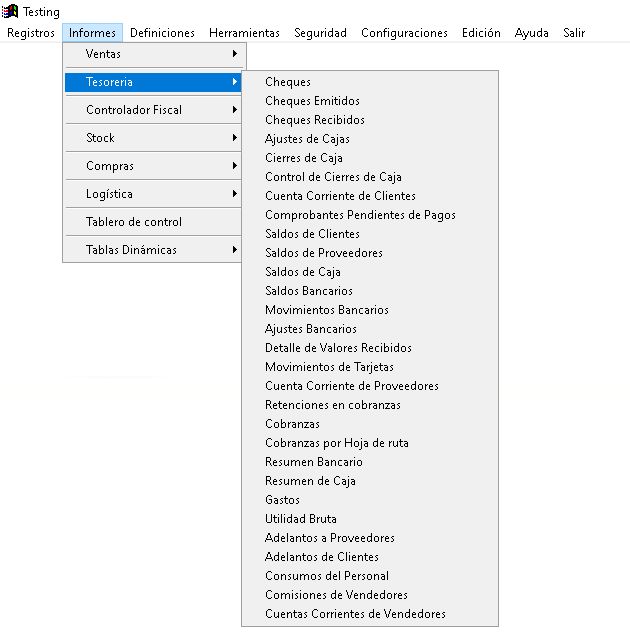This screenshot has width=630, height=632.
Task: Open the Definiciones menu
Action: (x=162, y=33)
